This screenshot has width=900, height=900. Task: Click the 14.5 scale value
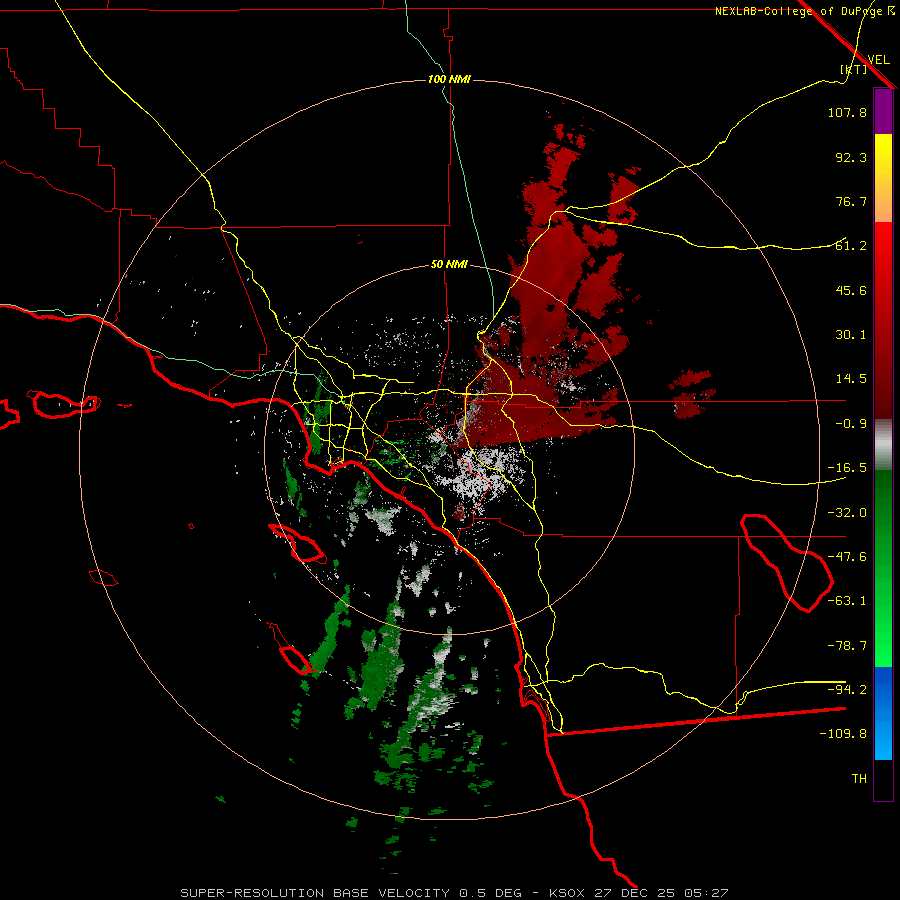(x=851, y=379)
